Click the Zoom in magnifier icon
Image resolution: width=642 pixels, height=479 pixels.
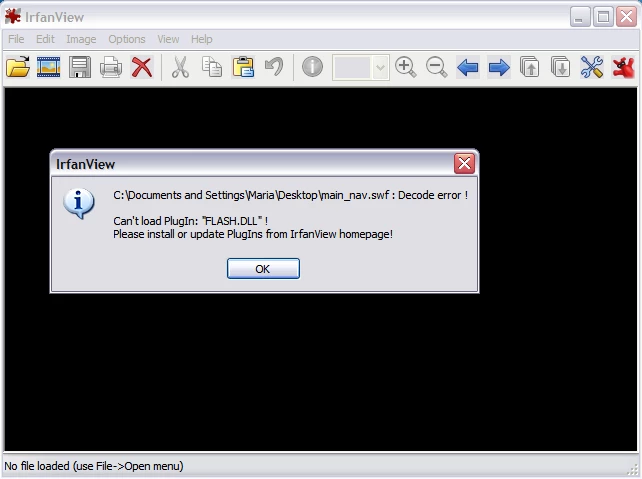pos(405,67)
